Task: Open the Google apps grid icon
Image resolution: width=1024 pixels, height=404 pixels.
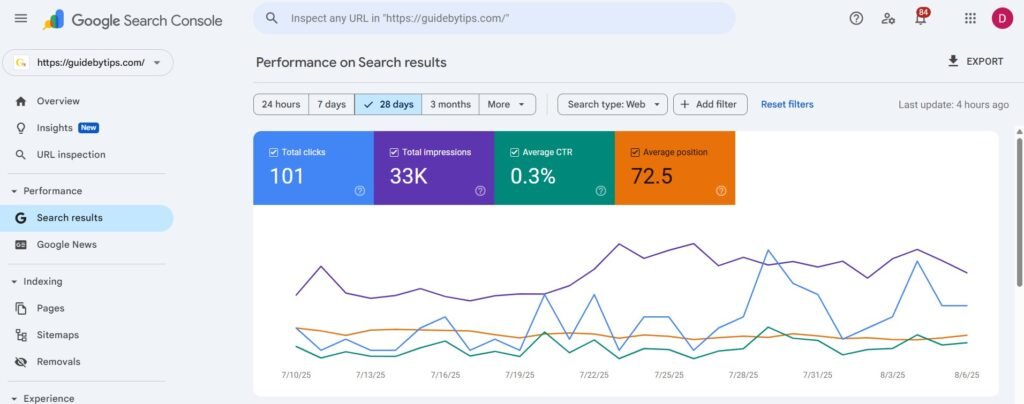Action: point(970,18)
